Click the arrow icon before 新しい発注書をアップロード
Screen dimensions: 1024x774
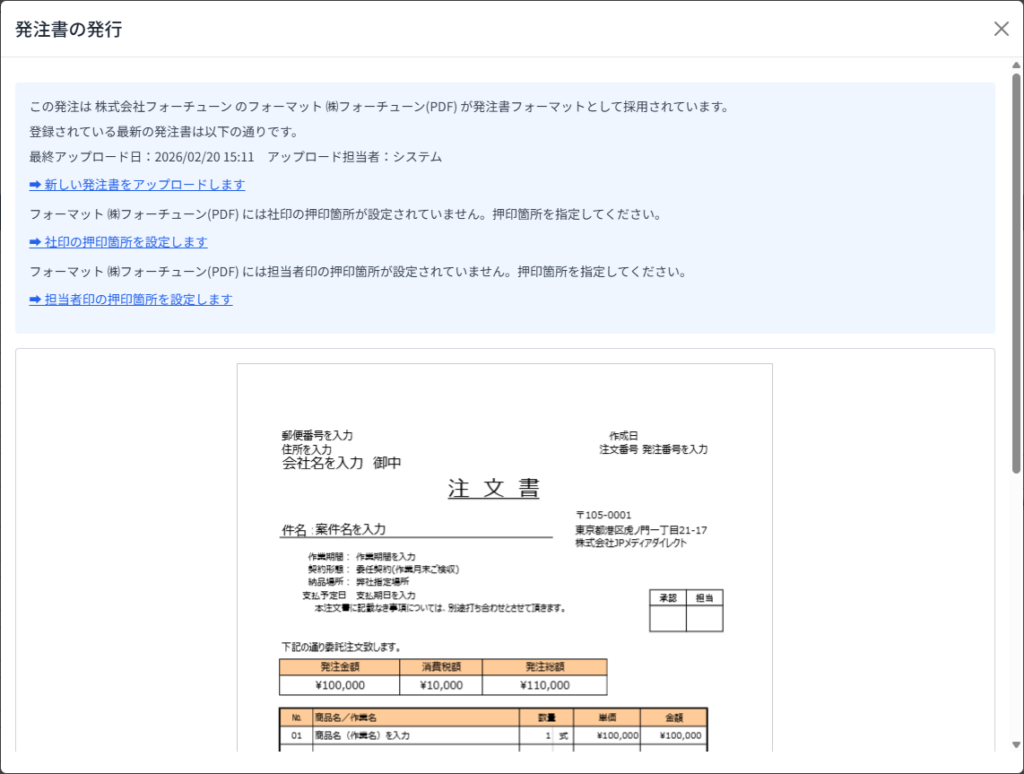point(35,185)
